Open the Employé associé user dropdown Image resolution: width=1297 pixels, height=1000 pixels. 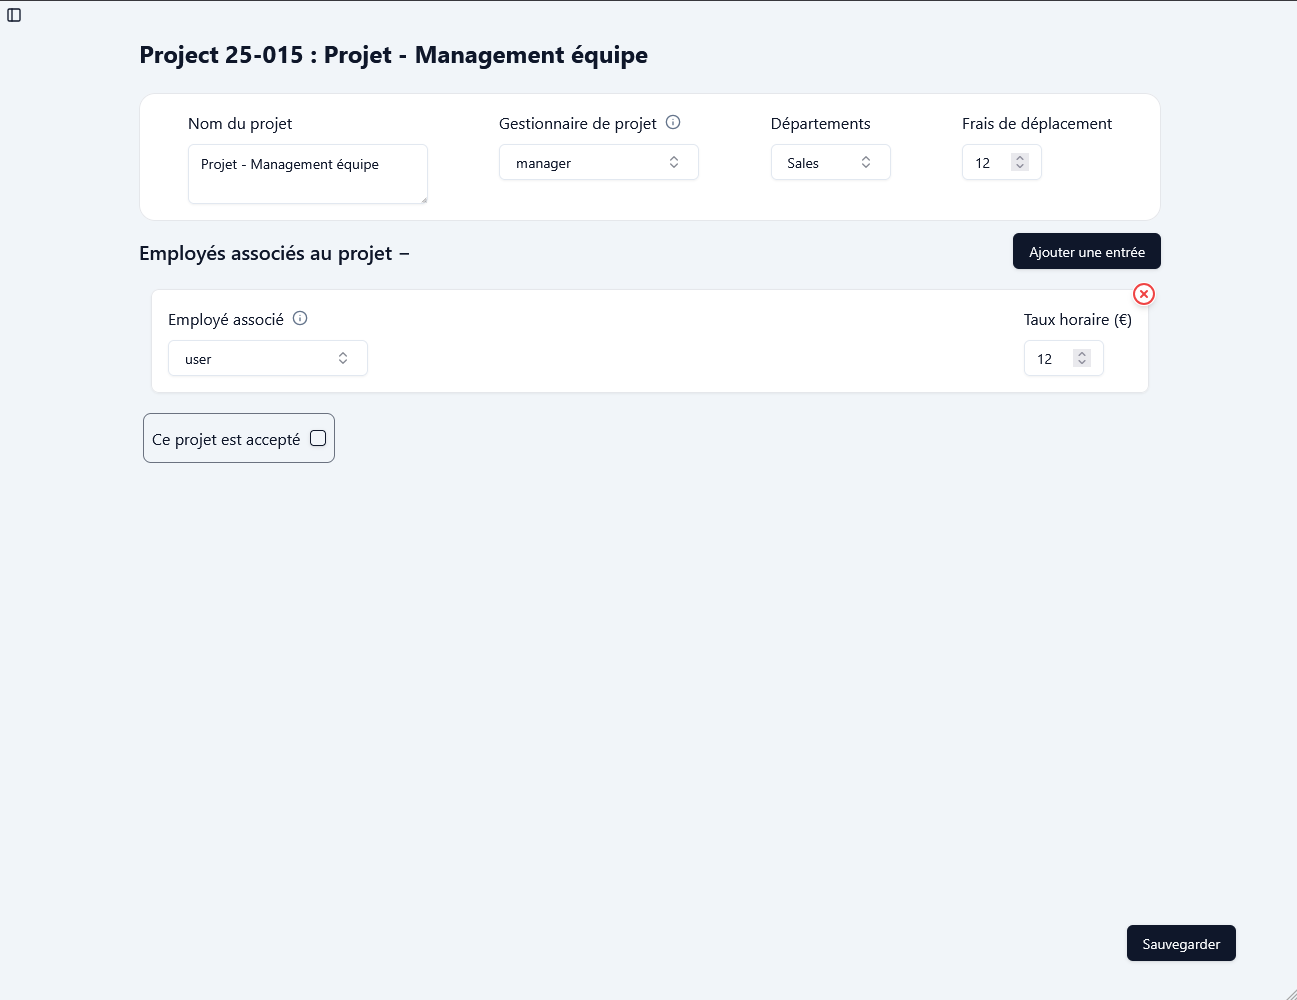coord(268,358)
